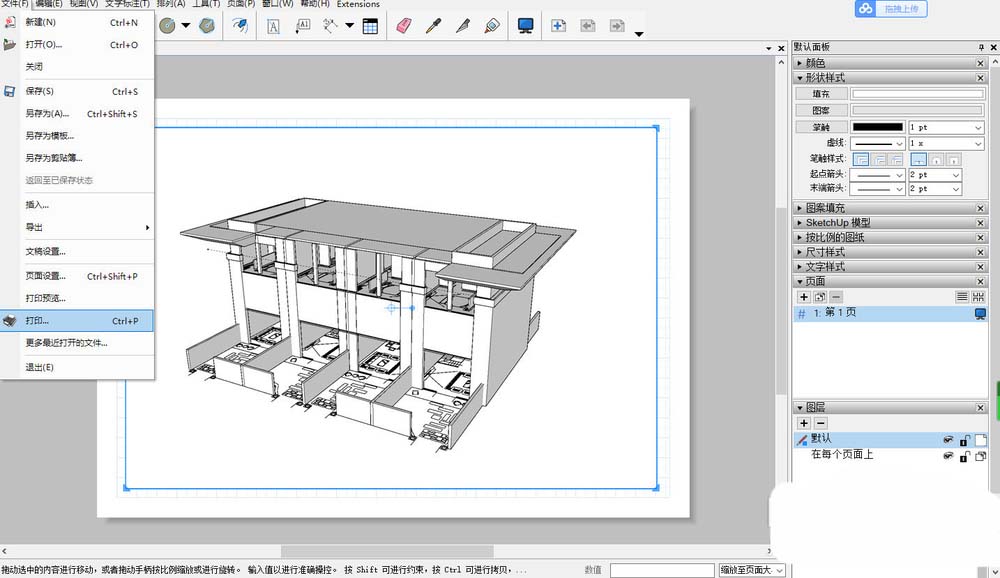
Task: Select the Split knife tool
Action: (x=462, y=26)
